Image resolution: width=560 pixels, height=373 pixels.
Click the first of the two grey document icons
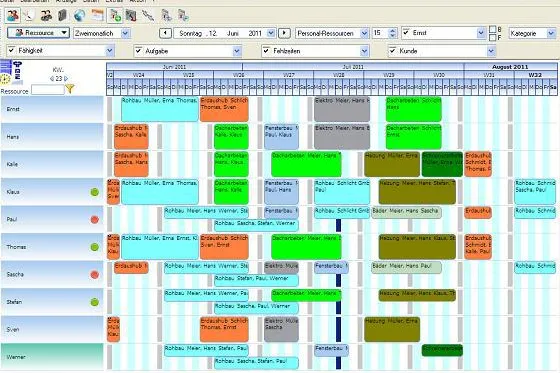tap(166, 15)
